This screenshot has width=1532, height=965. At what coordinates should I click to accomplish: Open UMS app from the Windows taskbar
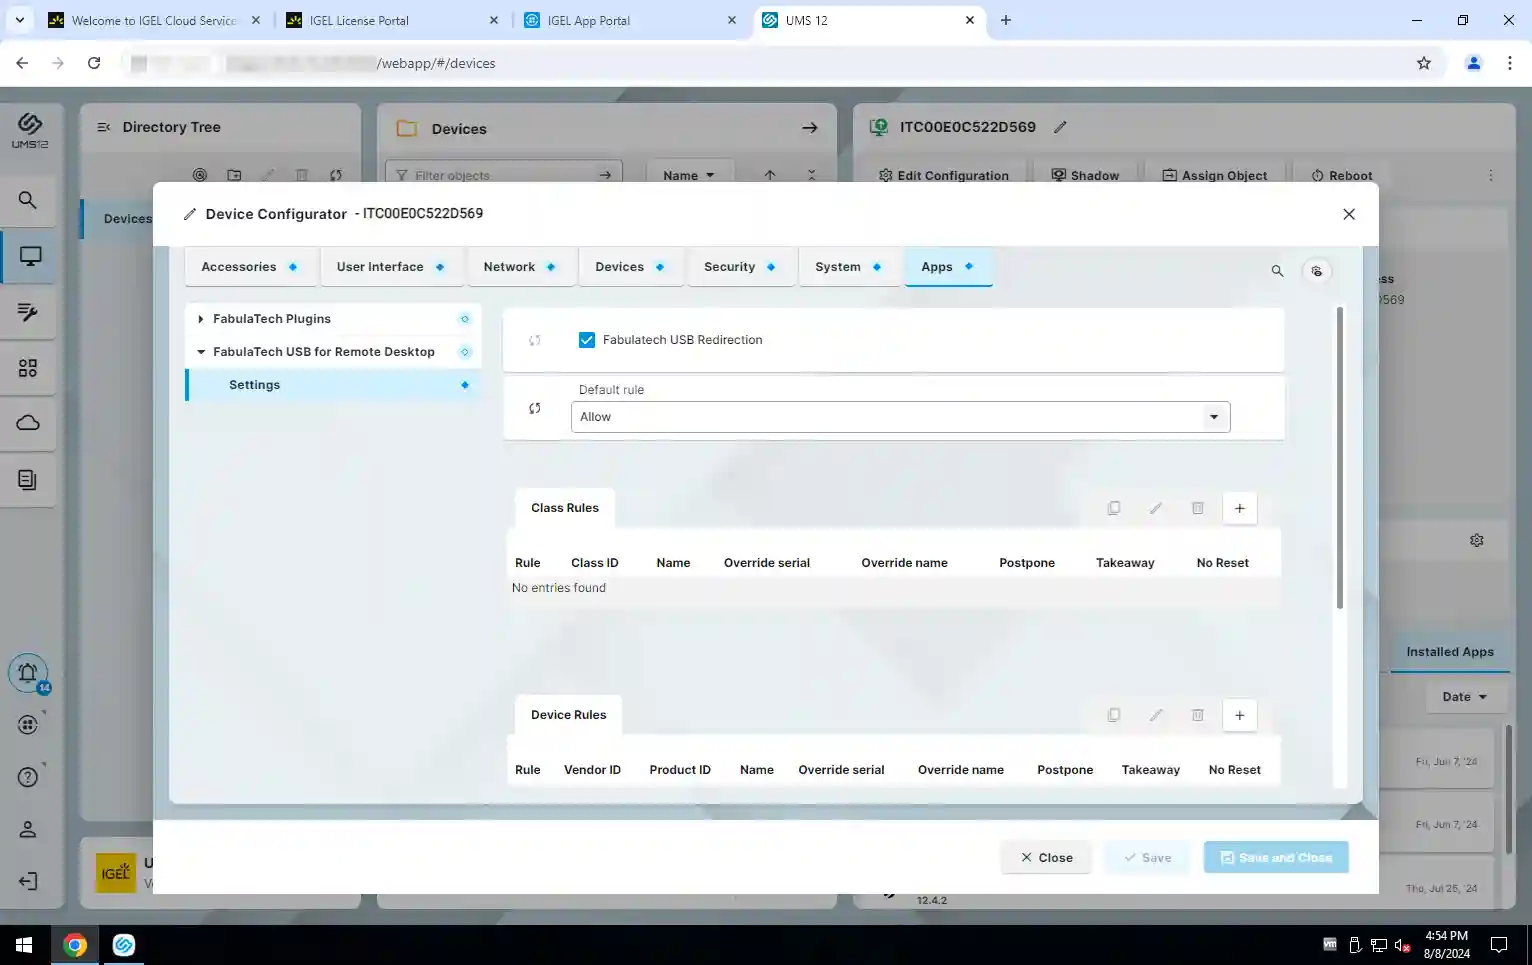(124, 945)
